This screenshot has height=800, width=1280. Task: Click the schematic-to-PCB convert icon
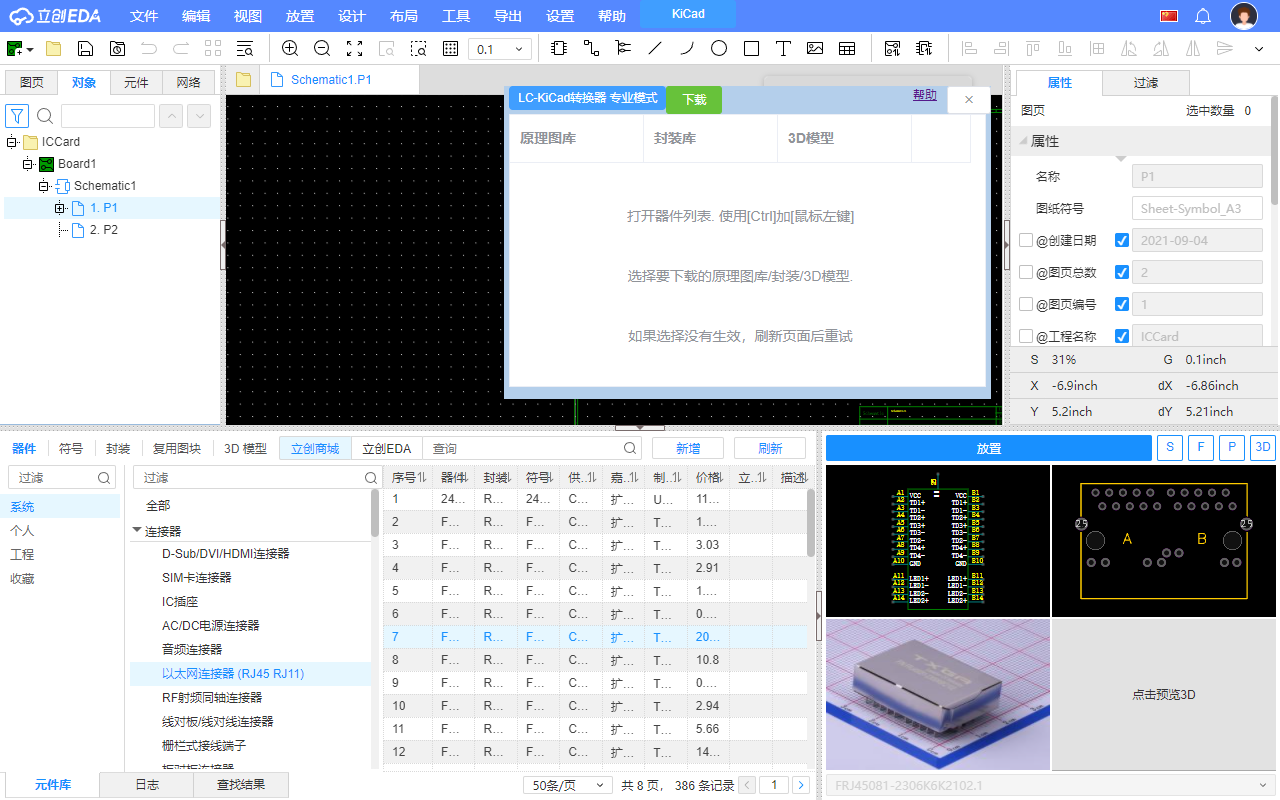pos(892,48)
